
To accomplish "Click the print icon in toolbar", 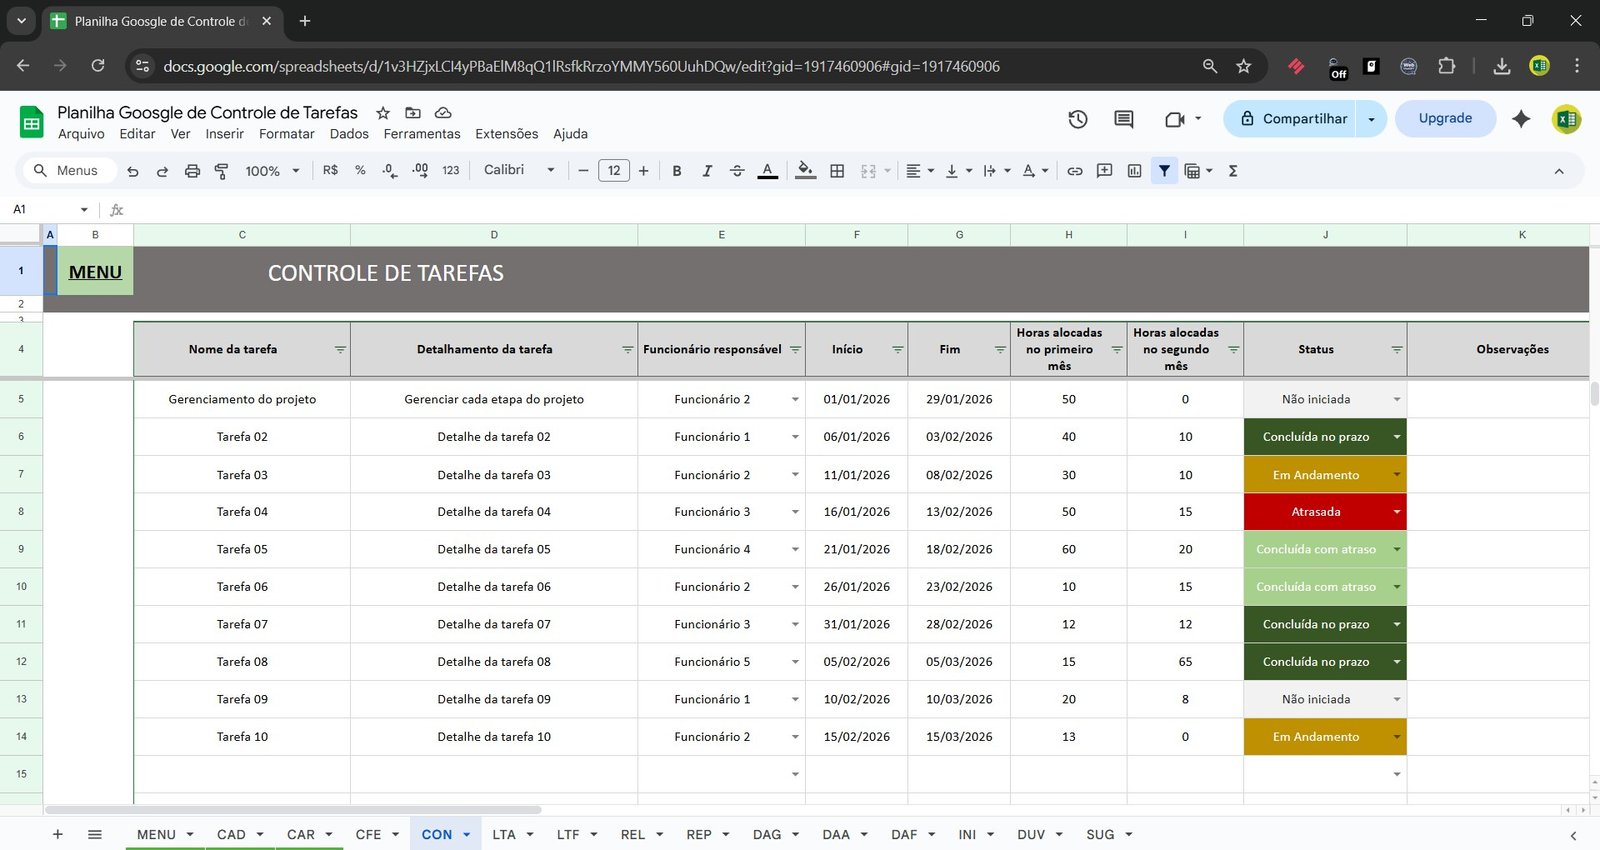I will click(x=192, y=171).
